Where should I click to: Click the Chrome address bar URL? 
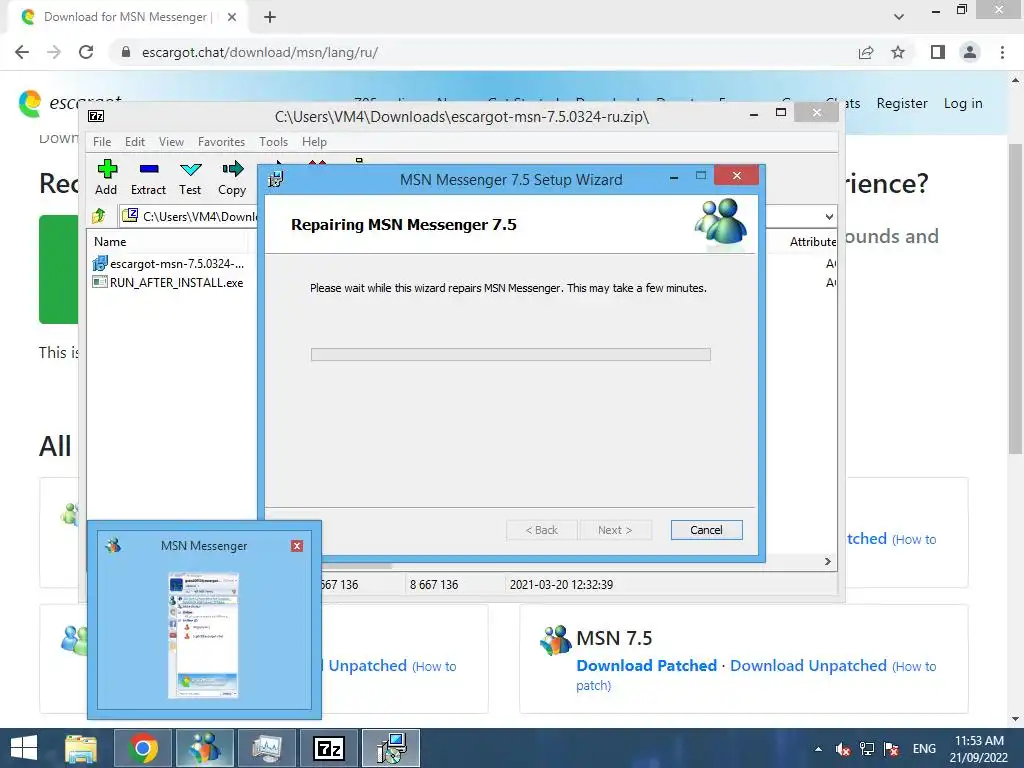[260, 52]
